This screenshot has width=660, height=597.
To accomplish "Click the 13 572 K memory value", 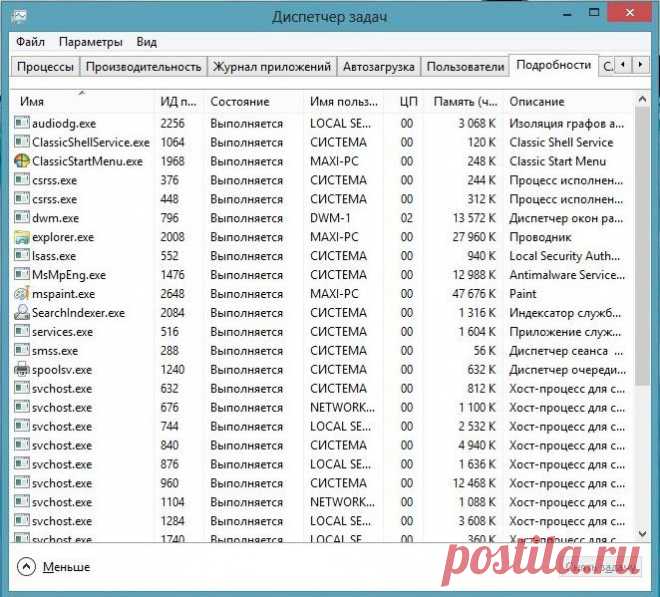I will (x=474, y=218).
